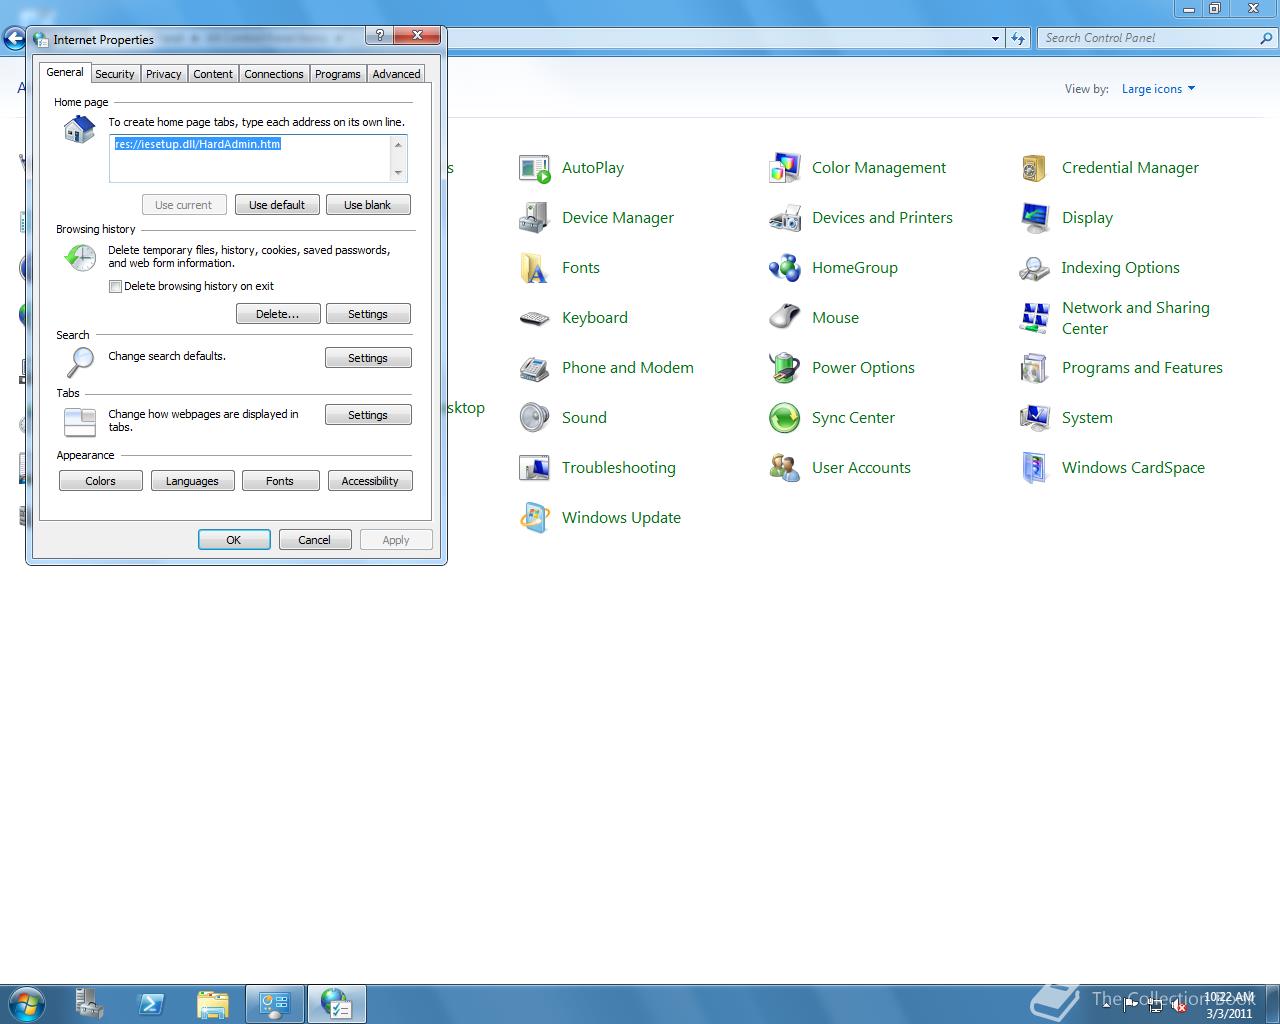Image resolution: width=1280 pixels, height=1024 pixels.
Task: Open the System icon
Action: 1035,418
